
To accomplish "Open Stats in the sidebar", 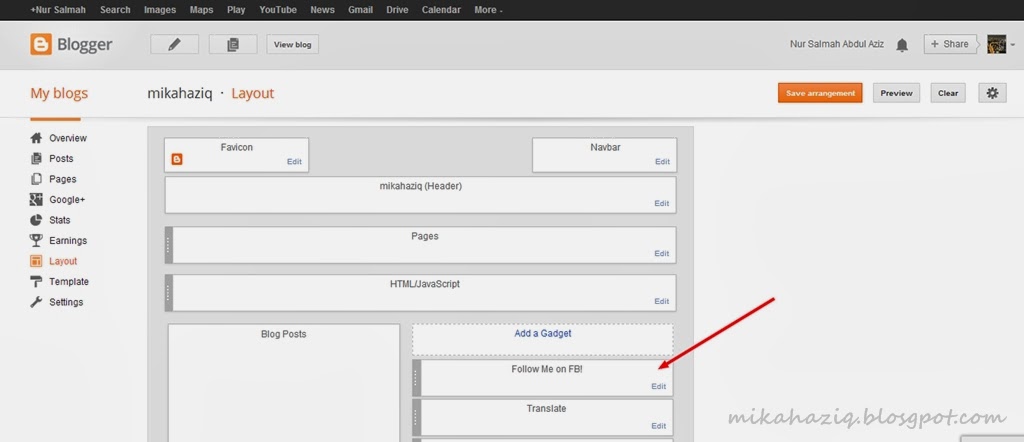I will point(60,220).
